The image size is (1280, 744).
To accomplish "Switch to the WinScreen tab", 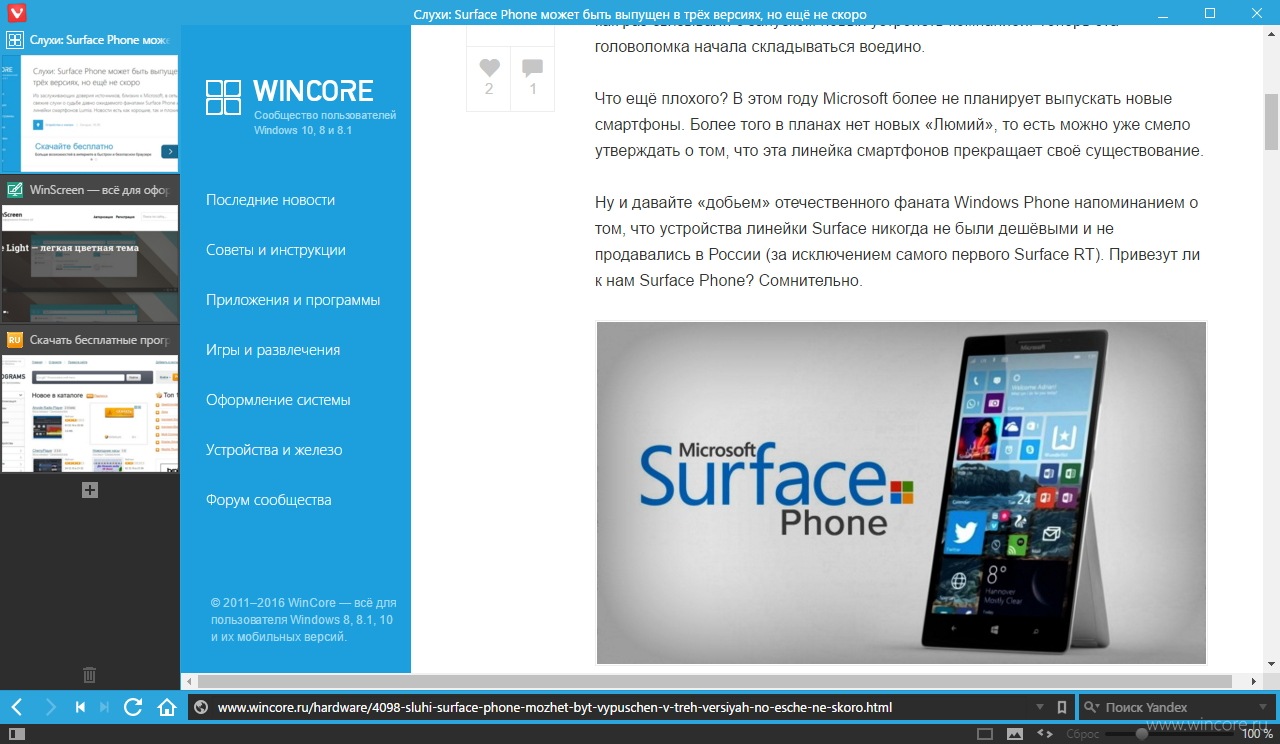I will point(90,190).
